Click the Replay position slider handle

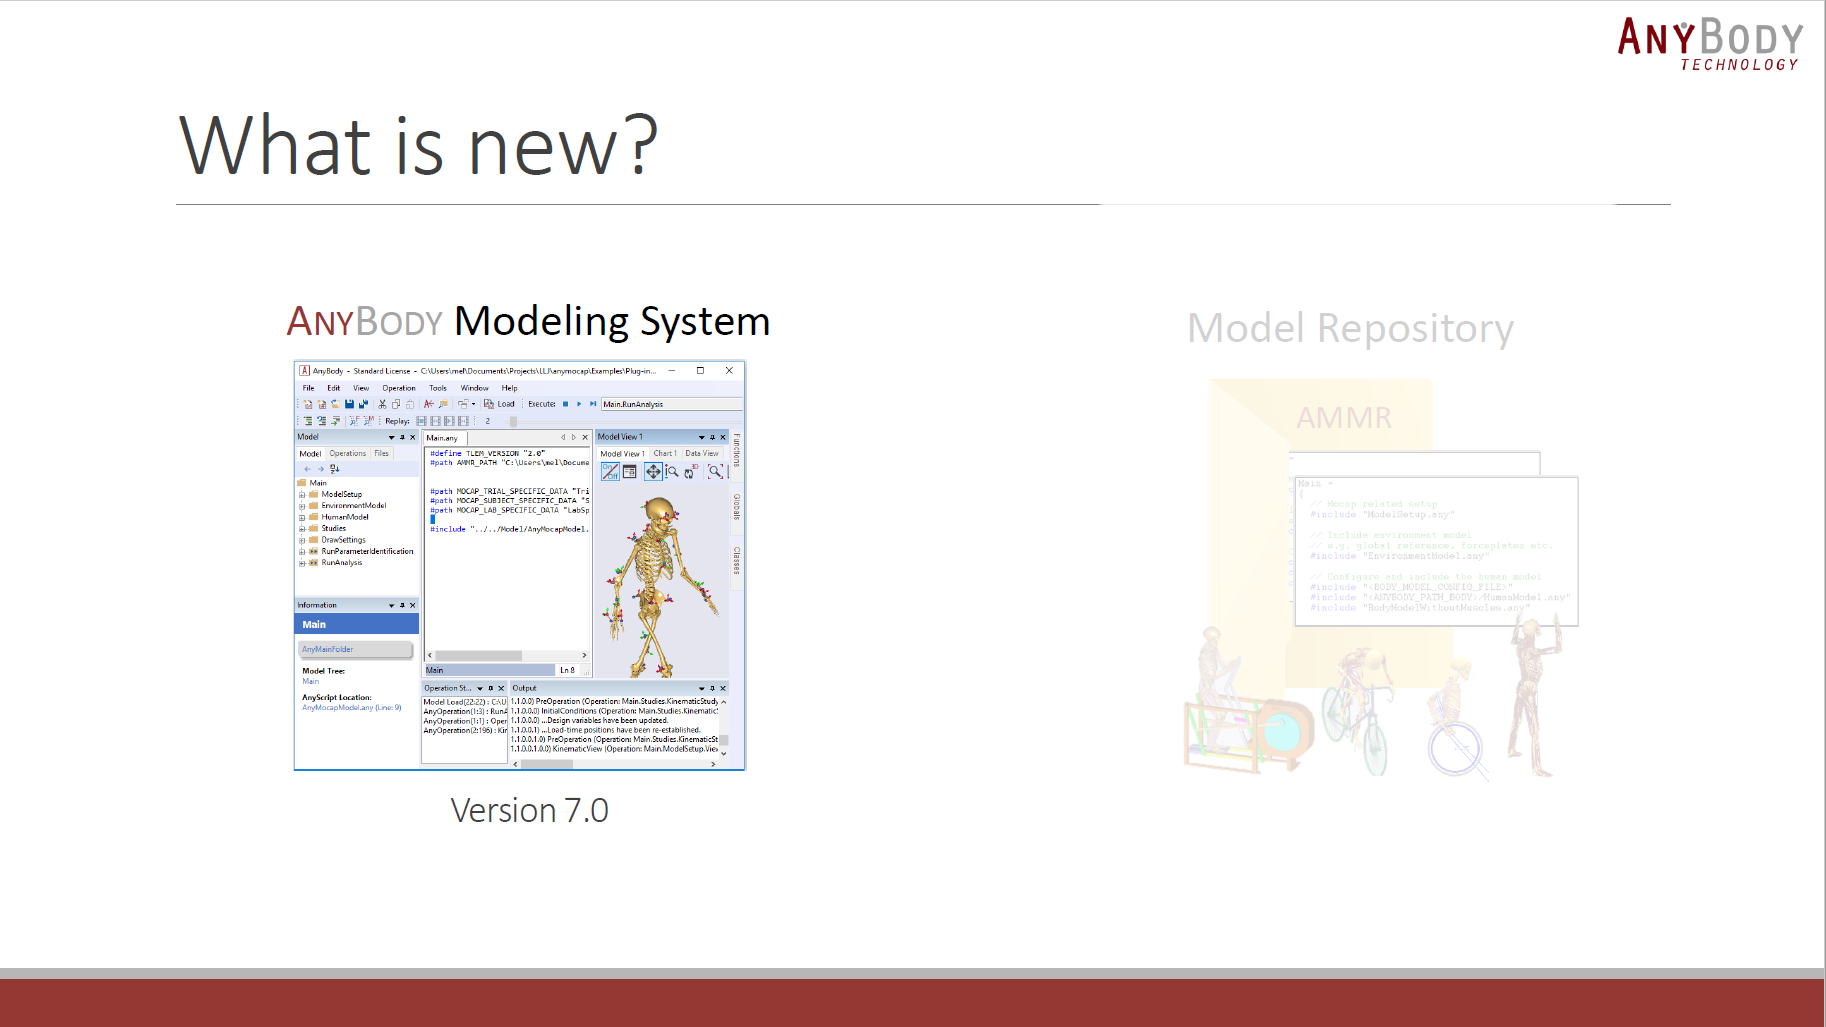(514, 421)
